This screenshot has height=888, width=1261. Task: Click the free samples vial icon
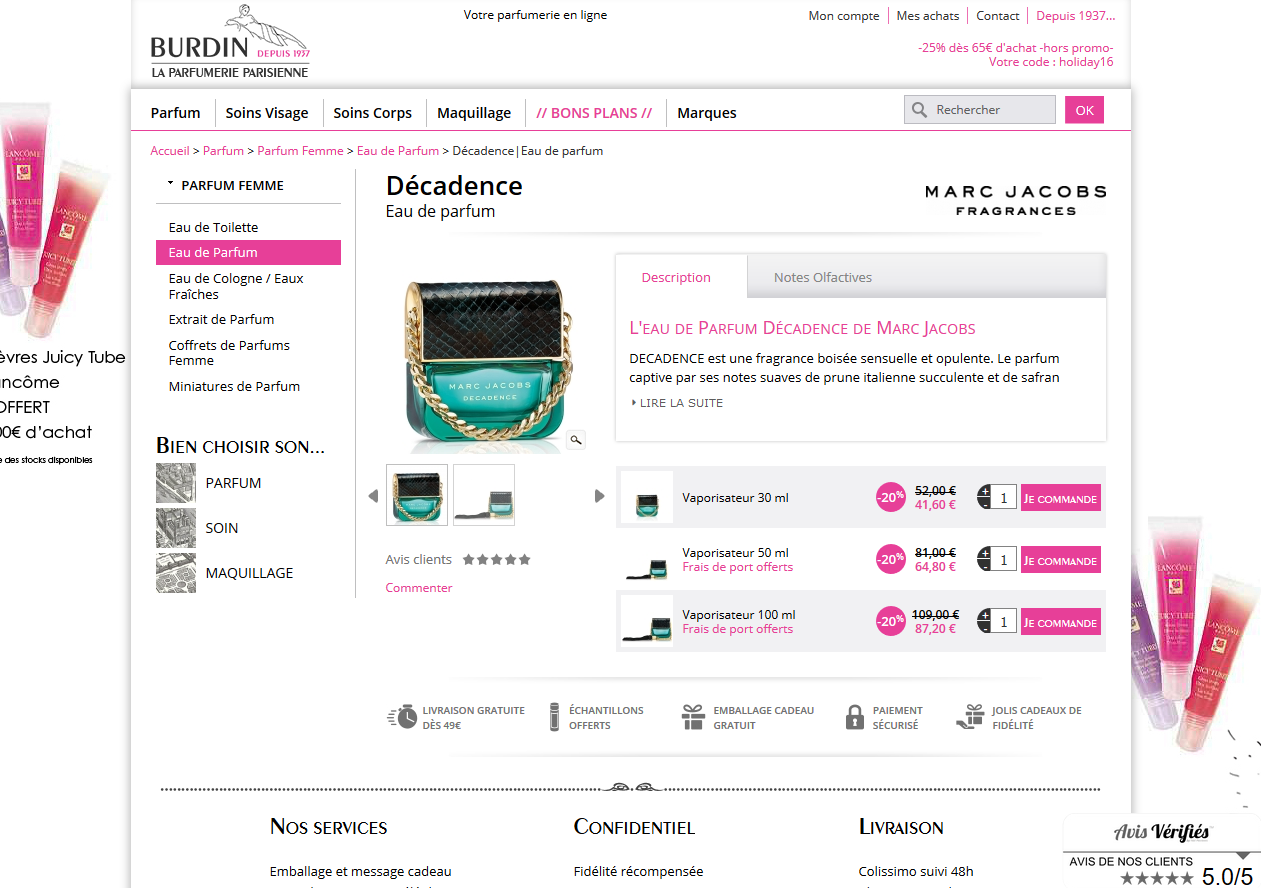[554, 717]
